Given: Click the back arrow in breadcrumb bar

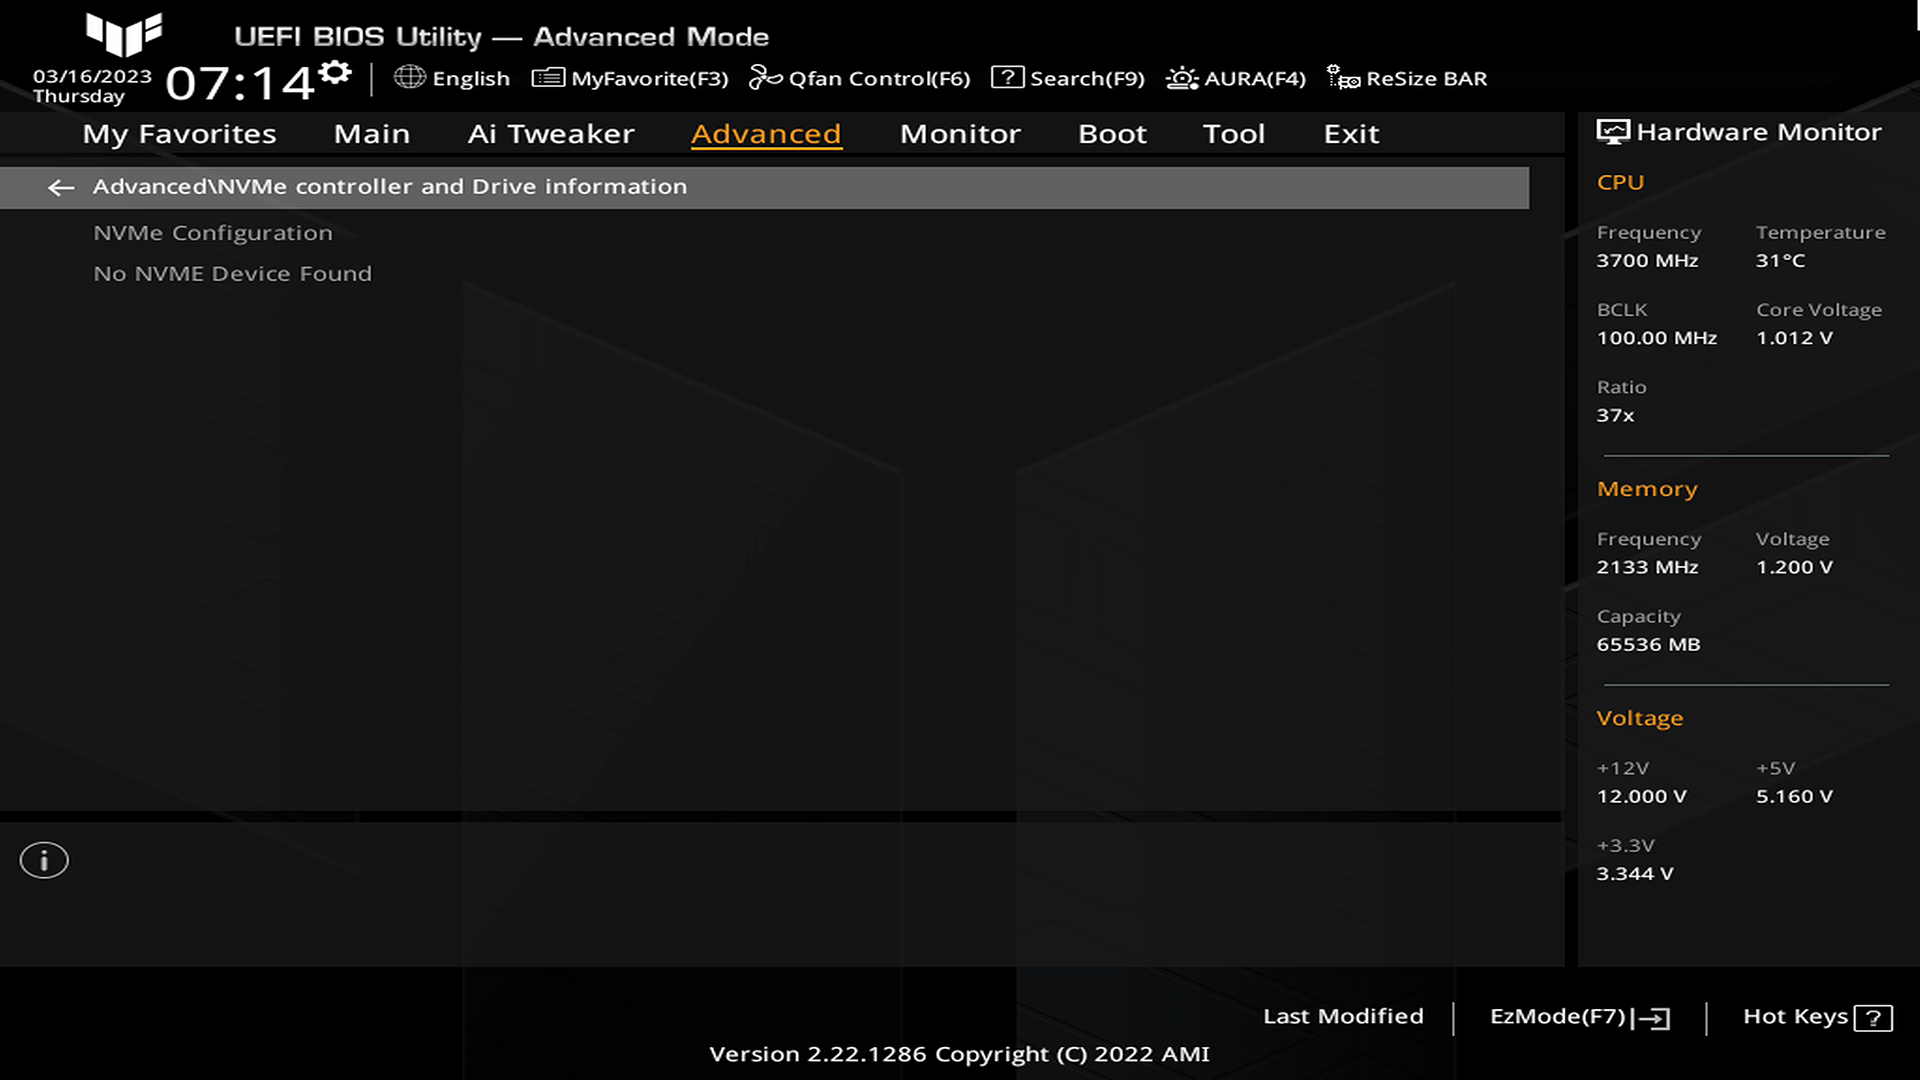Looking at the screenshot, I should [x=61, y=188].
